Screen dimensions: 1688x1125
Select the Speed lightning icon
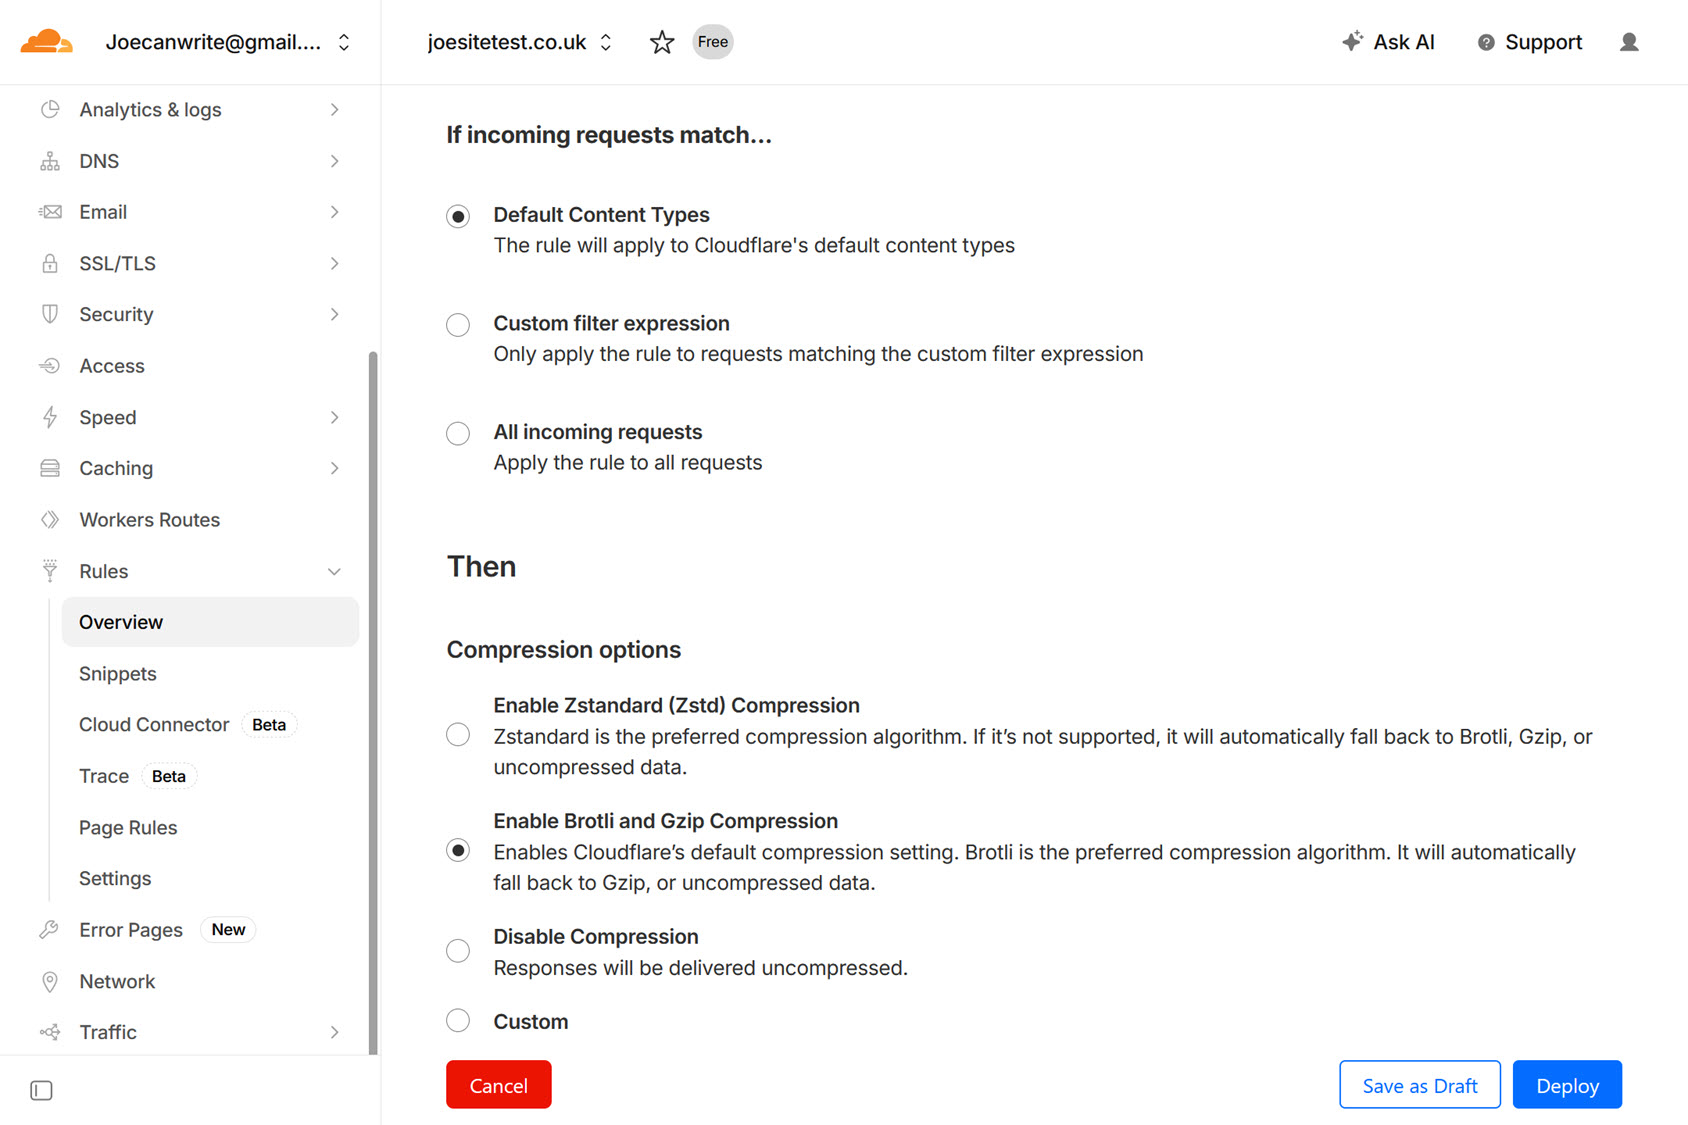pyautogui.click(x=50, y=417)
